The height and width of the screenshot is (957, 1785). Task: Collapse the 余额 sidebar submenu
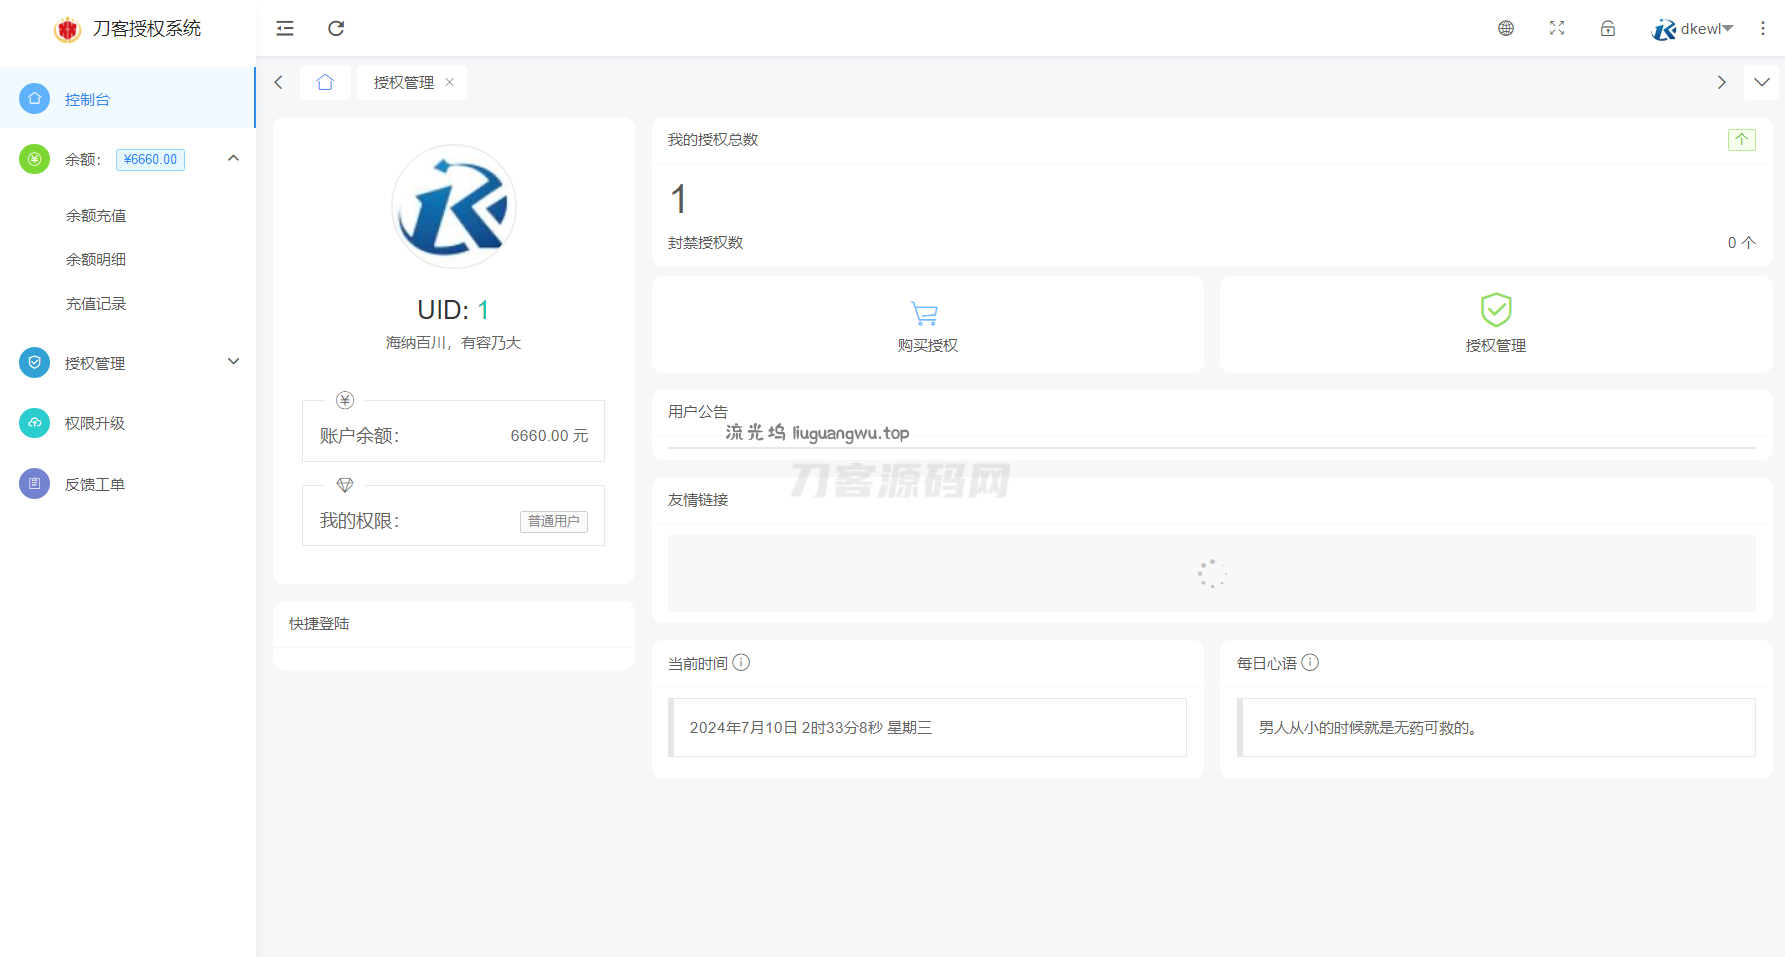233,158
